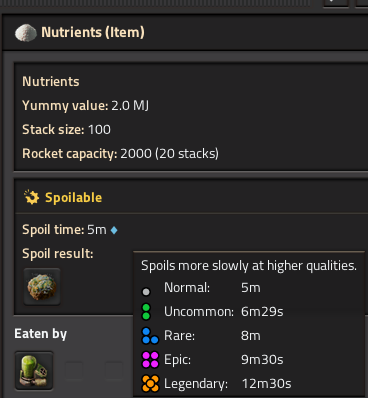Click the Uncommon 6m29s spoil time
Screen dimensions: 368x398
(262, 312)
